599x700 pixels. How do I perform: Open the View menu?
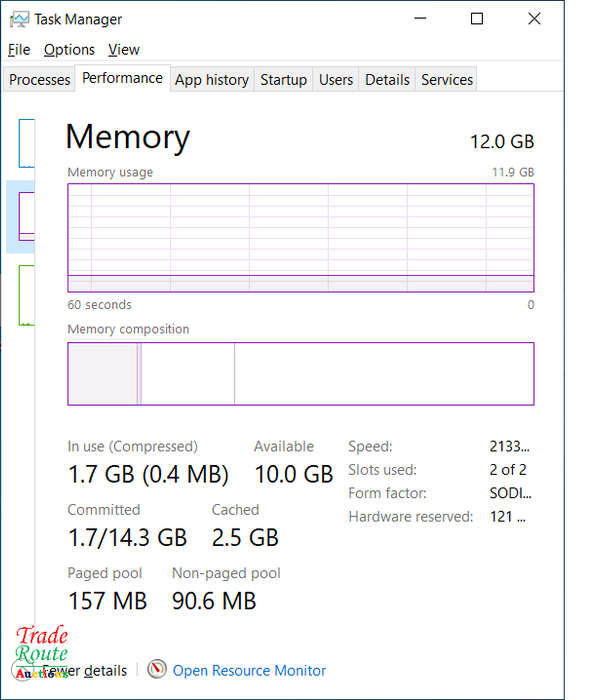[x=124, y=50]
